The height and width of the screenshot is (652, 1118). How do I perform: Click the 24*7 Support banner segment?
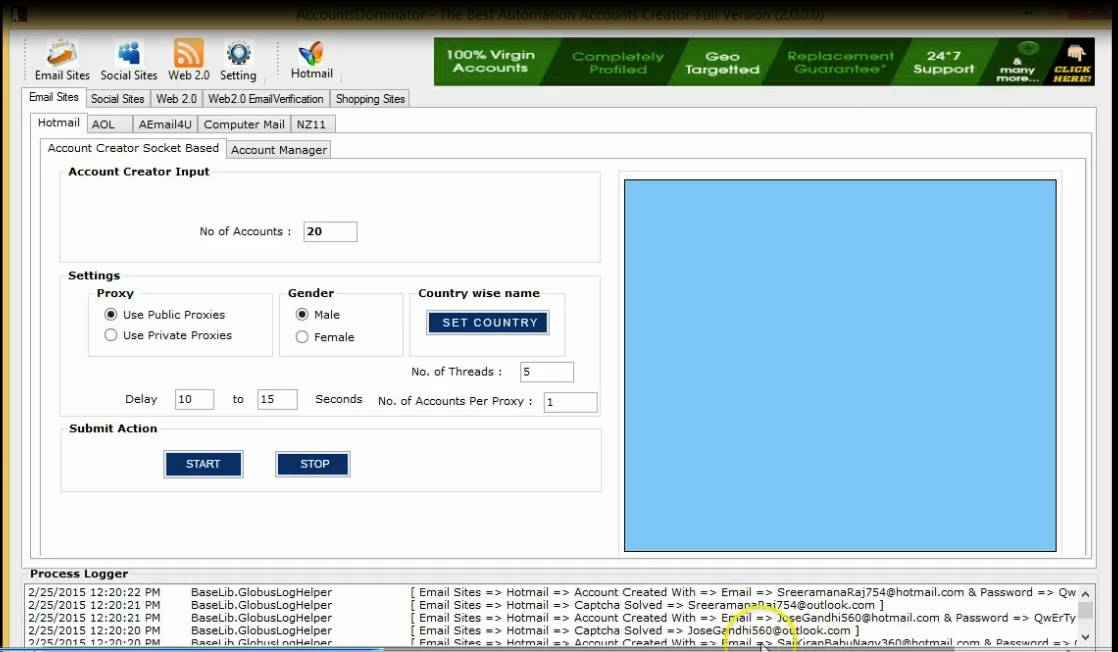pyautogui.click(x=943, y=62)
